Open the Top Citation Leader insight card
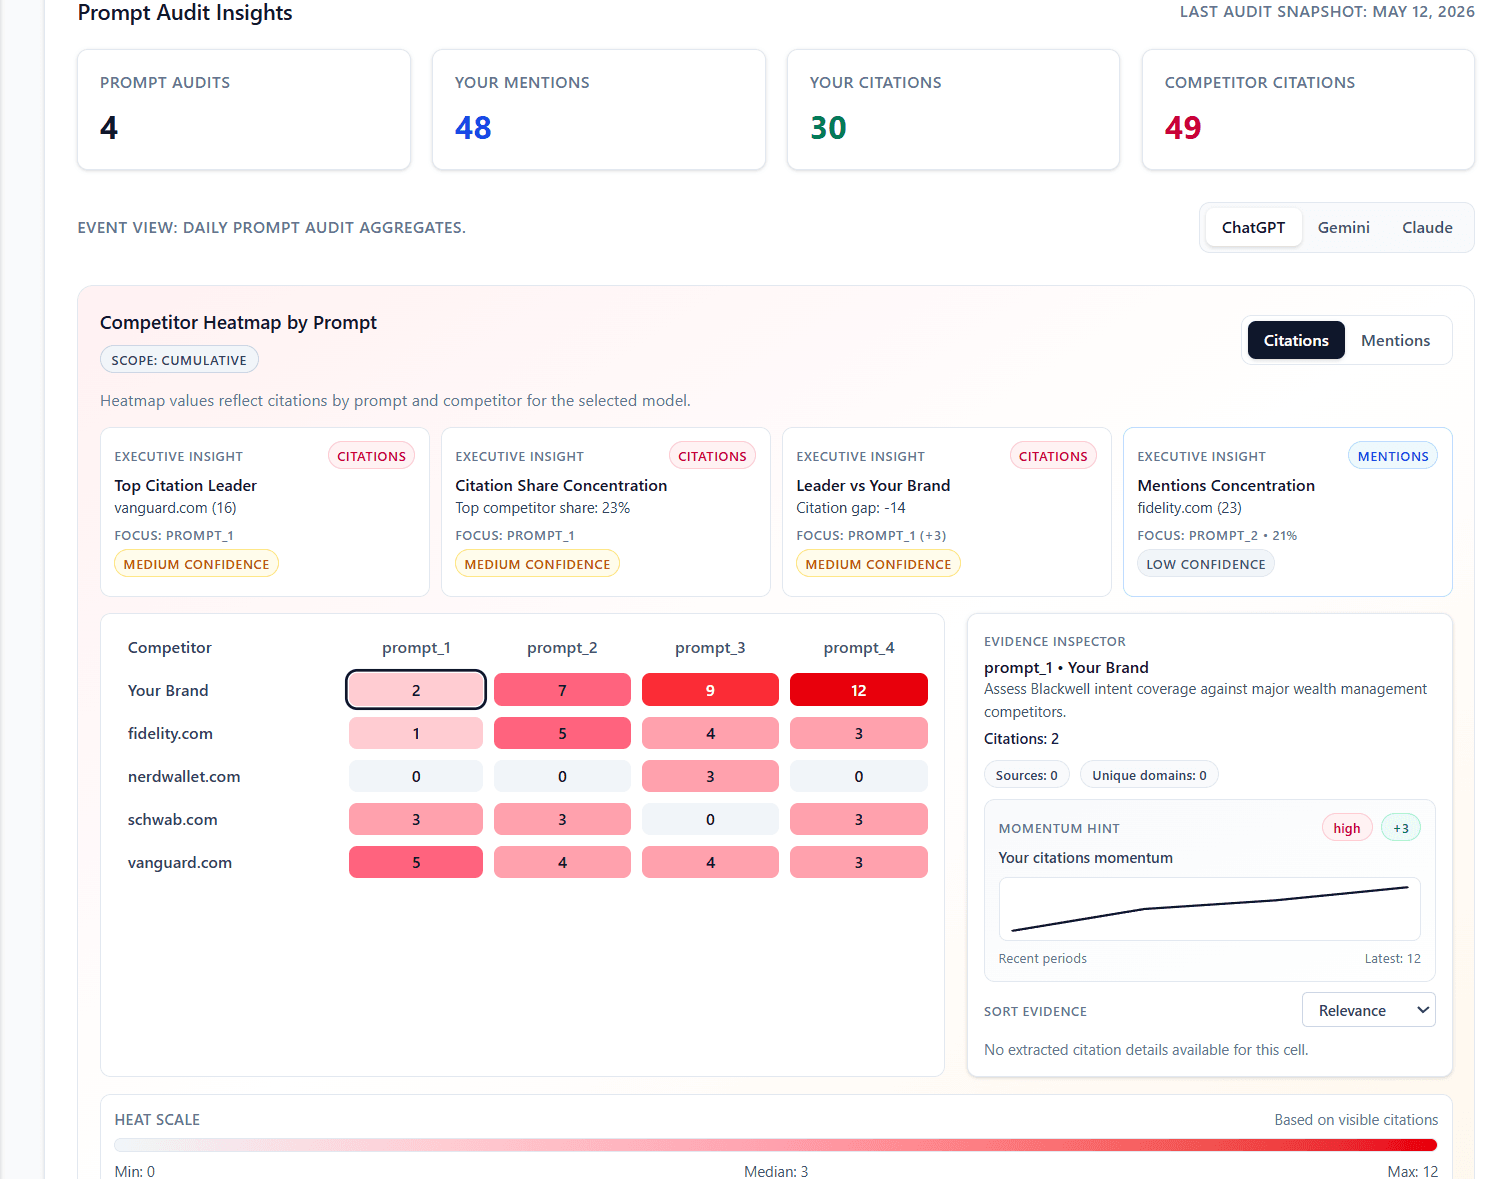This screenshot has height=1179, width=1507. tap(265, 512)
